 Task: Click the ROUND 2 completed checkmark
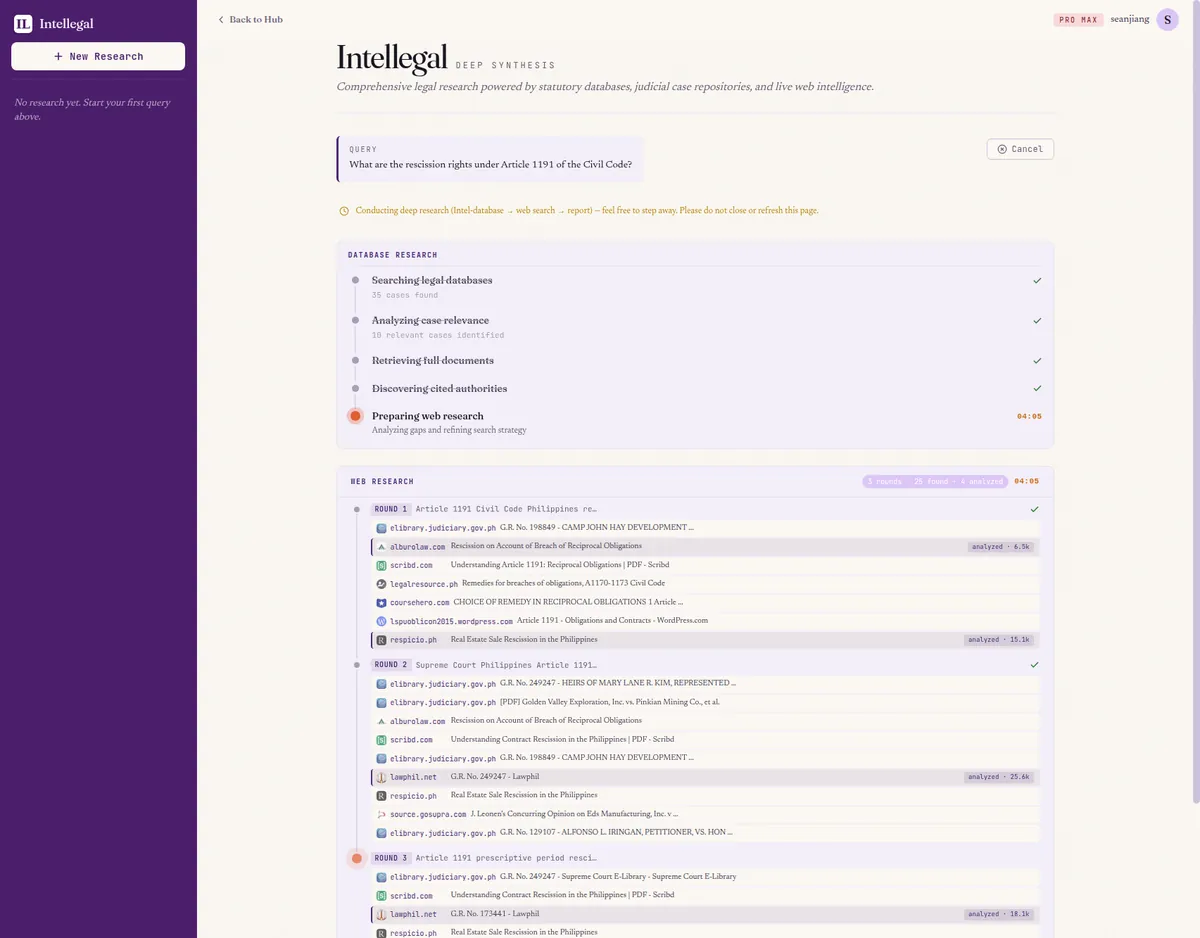1035,665
